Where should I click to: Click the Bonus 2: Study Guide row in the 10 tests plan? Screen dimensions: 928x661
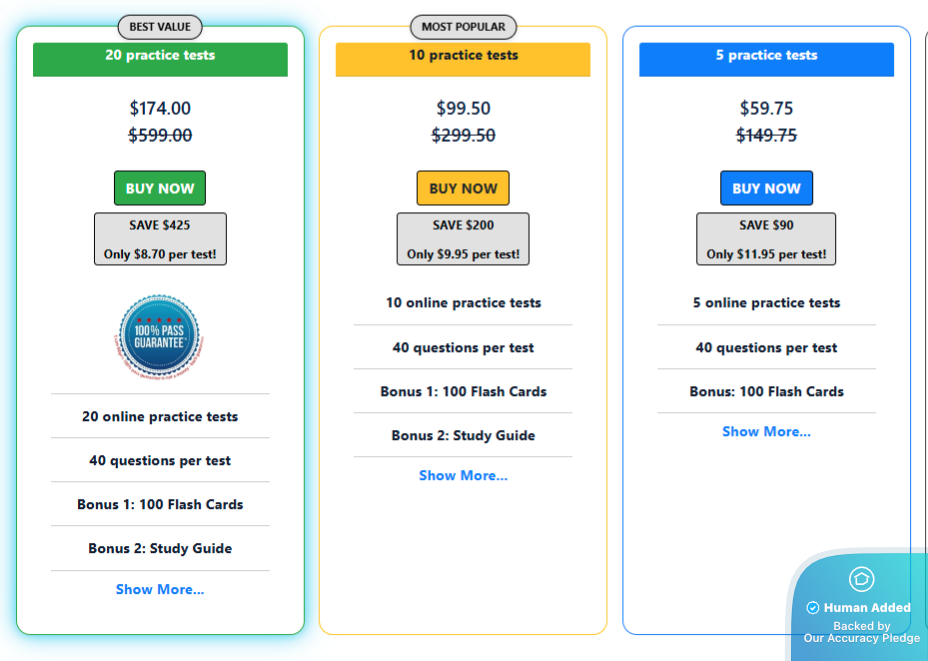click(x=463, y=435)
